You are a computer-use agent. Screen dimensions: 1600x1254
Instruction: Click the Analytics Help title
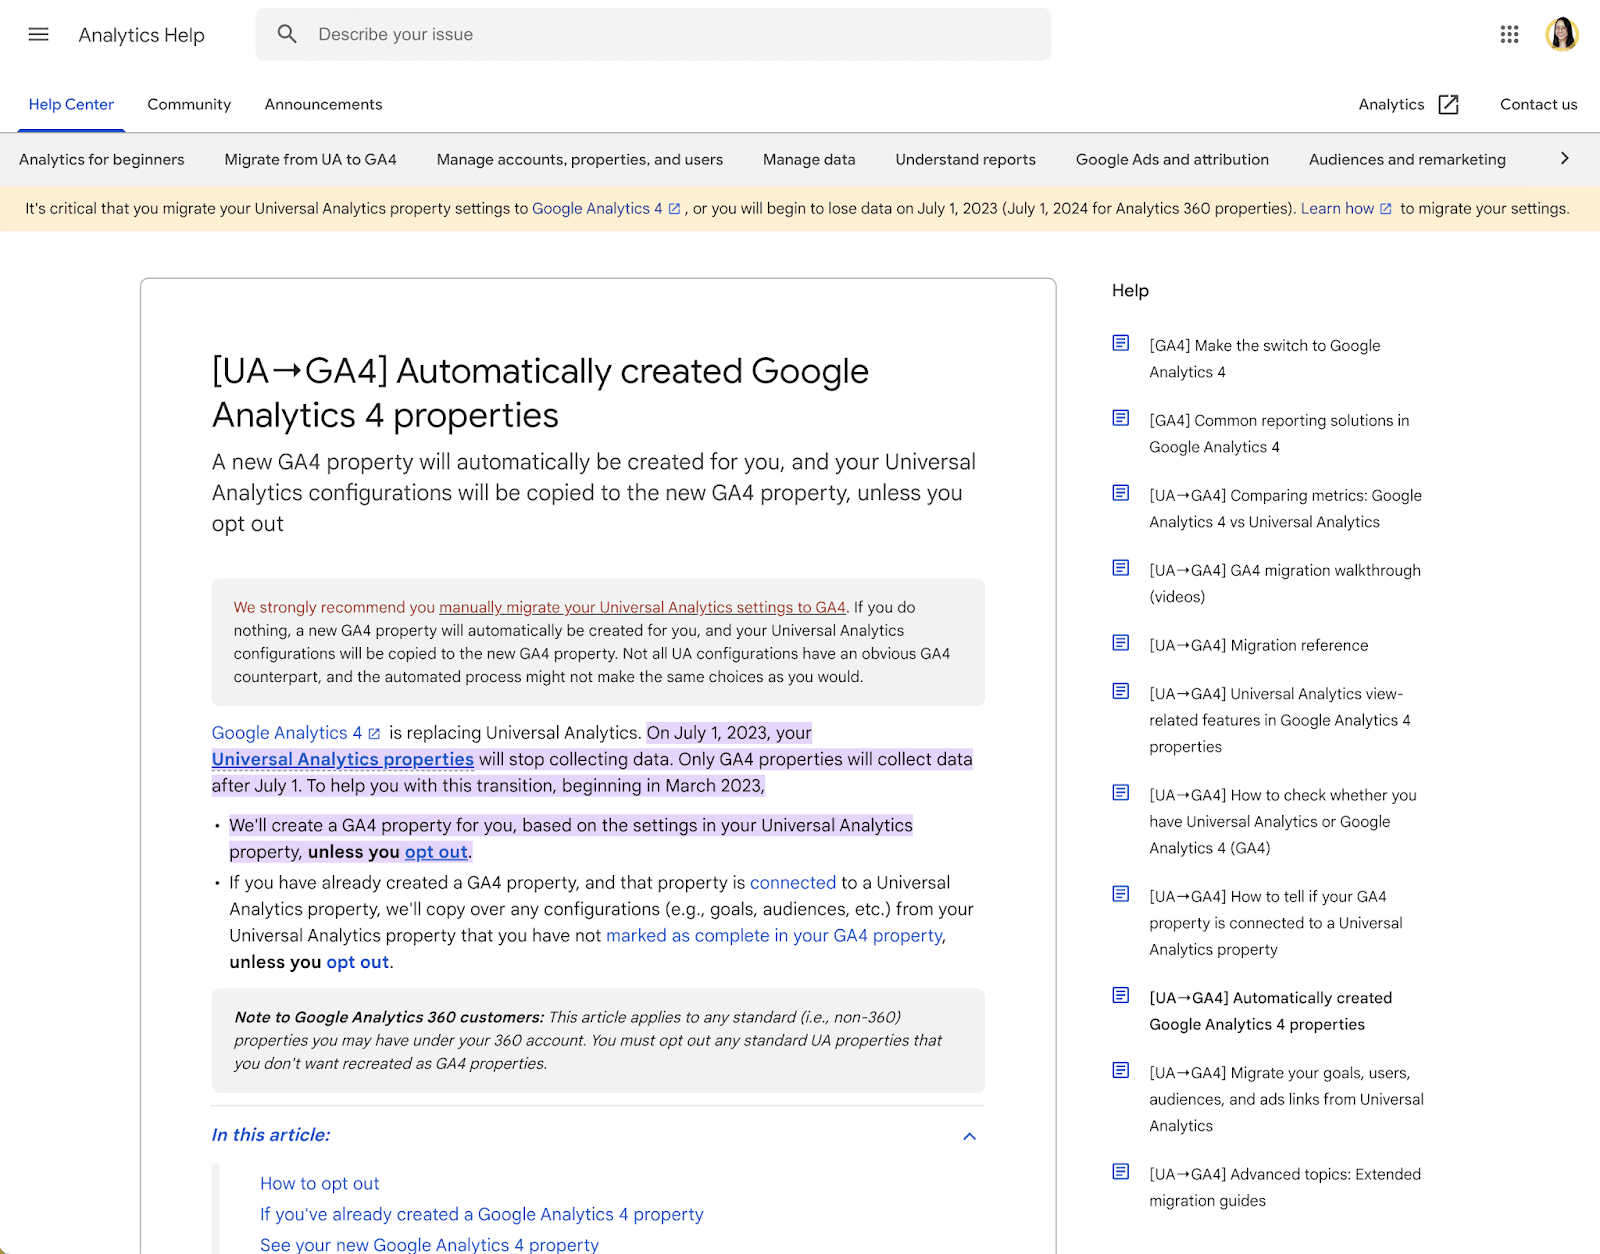tap(141, 35)
